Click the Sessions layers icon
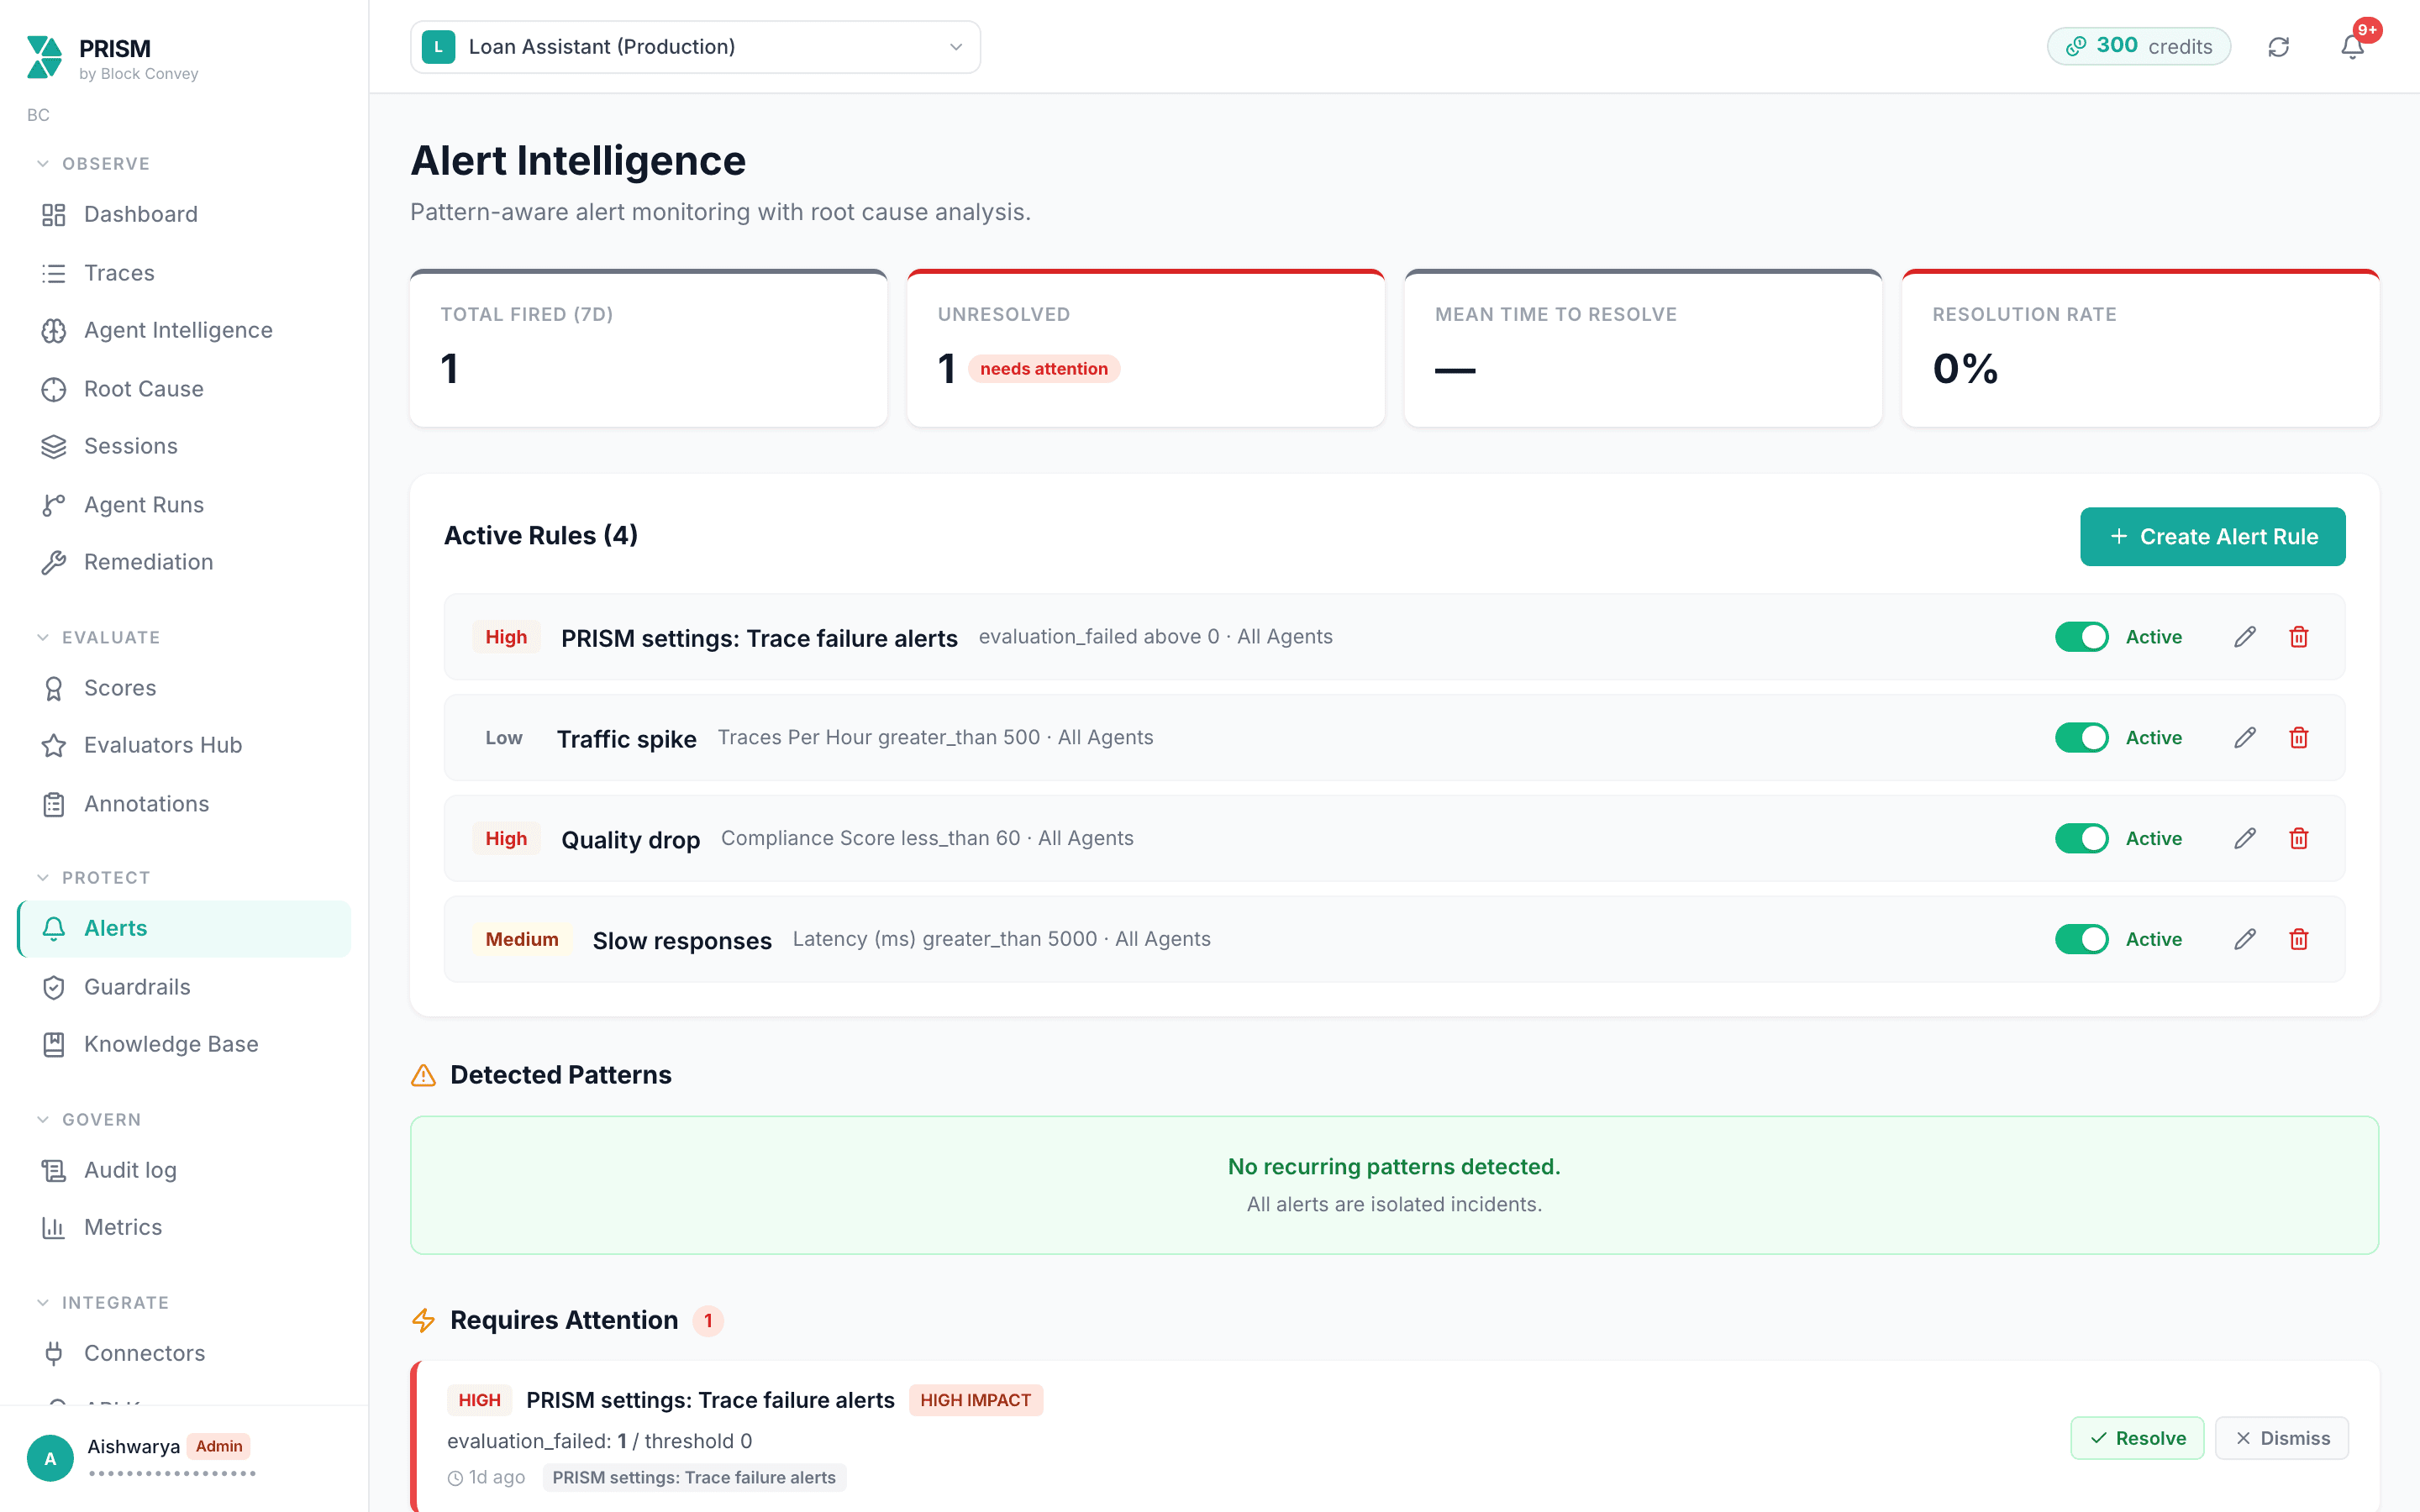 click(x=54, y=447)
